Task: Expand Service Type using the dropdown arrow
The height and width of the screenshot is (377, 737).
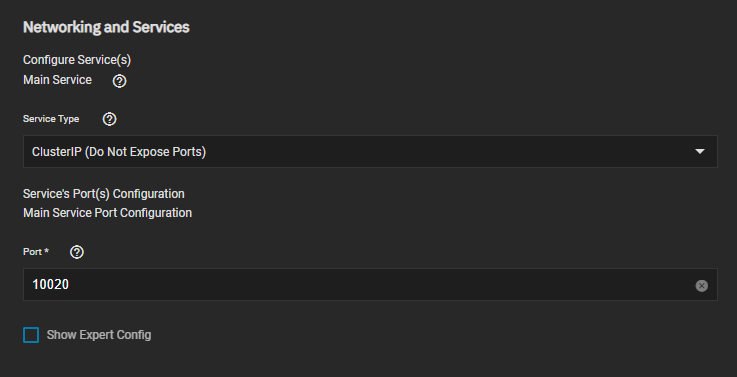Action: 700,151
